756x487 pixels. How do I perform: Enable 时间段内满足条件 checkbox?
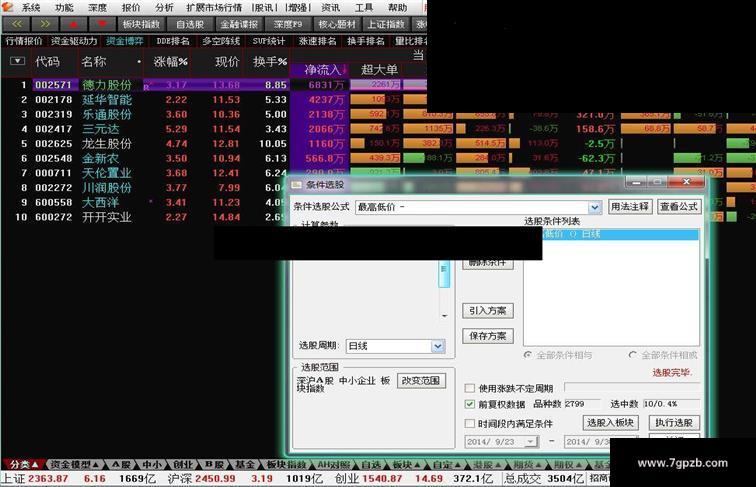tap(470, 423)
